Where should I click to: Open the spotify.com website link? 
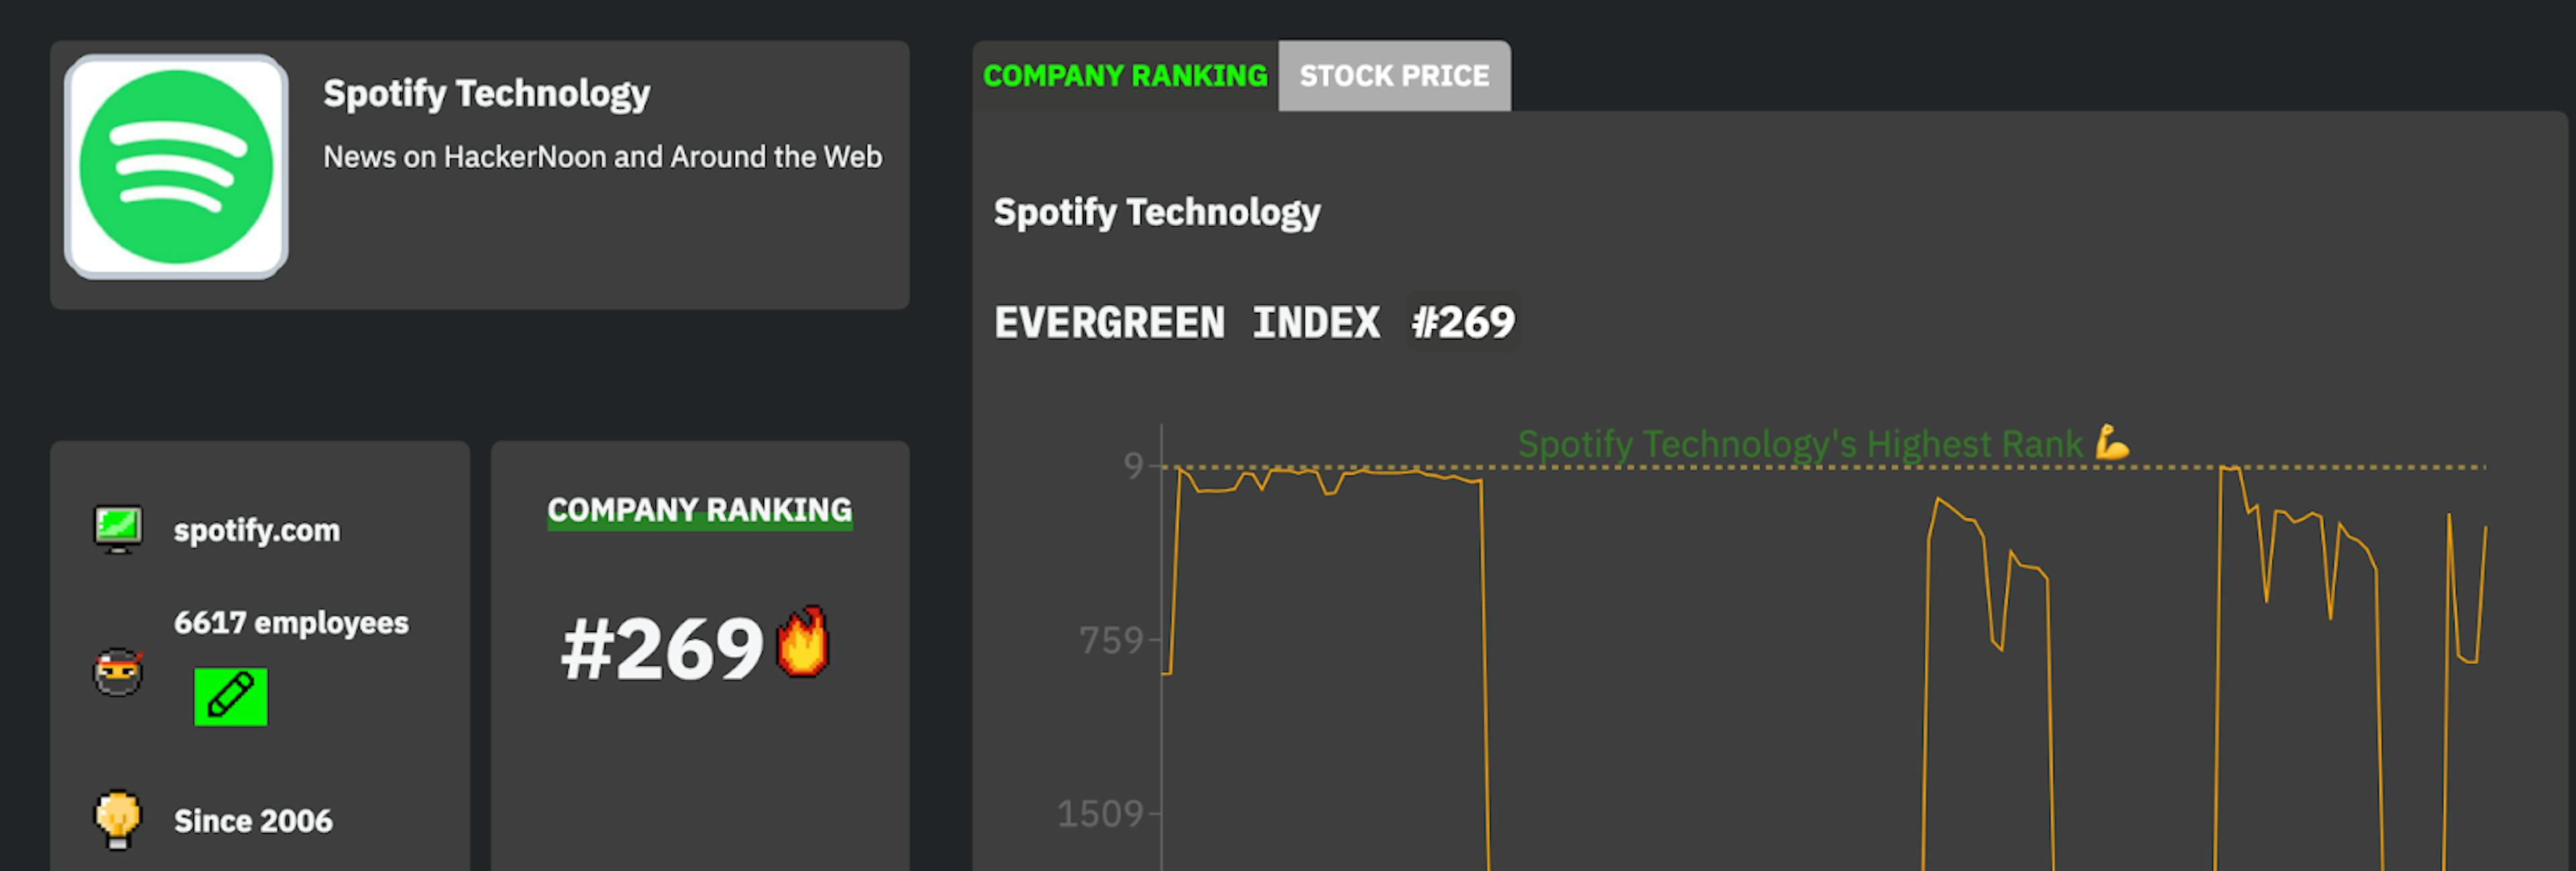257,530
